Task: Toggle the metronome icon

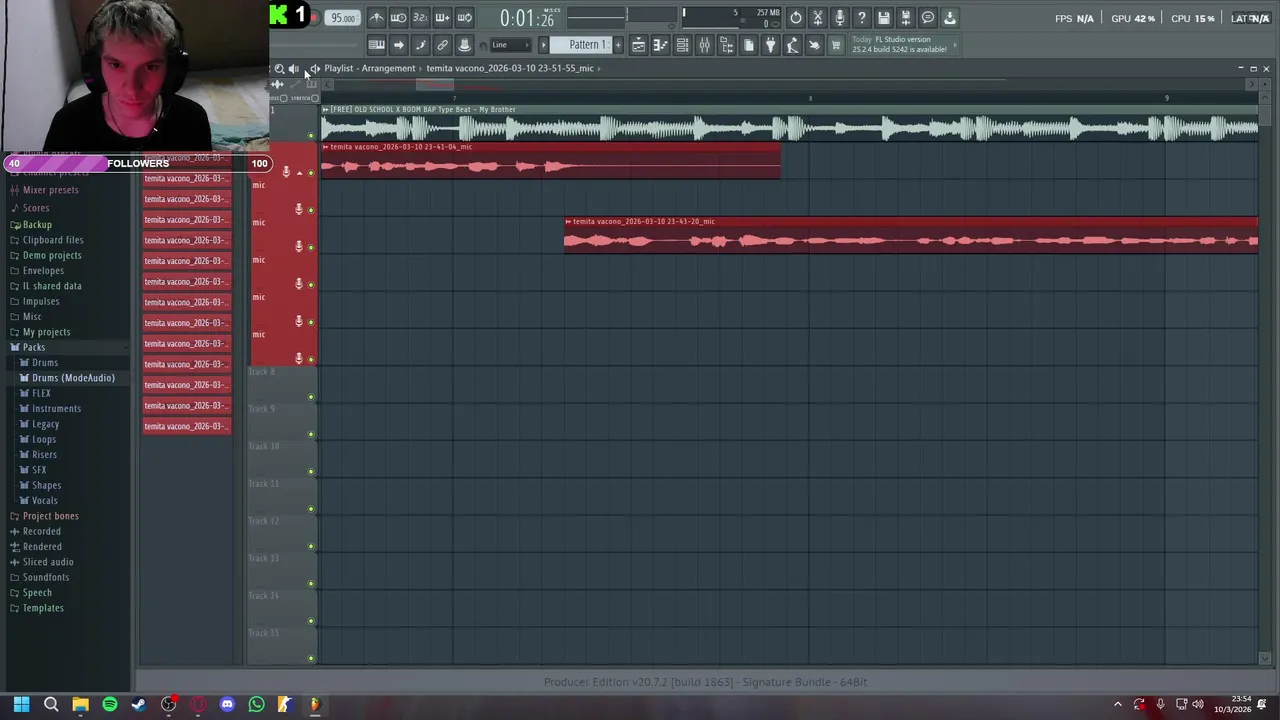Action: [376, 18]
